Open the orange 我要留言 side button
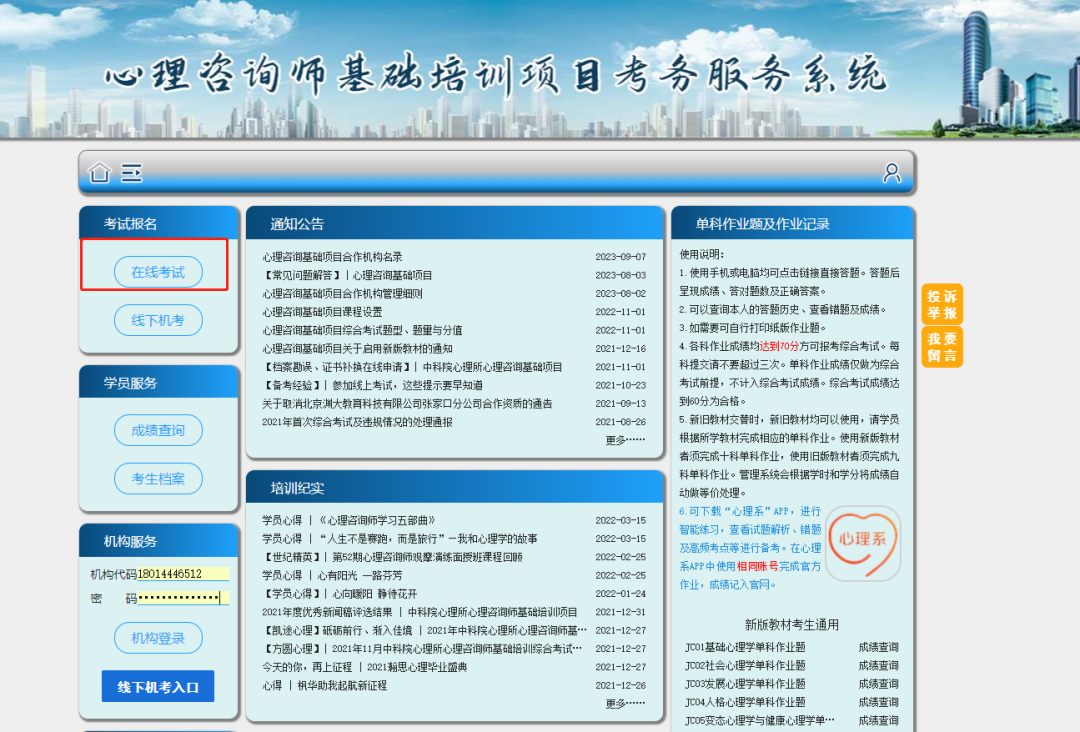This screenshot has width=1080, height=732. (941, 347)
